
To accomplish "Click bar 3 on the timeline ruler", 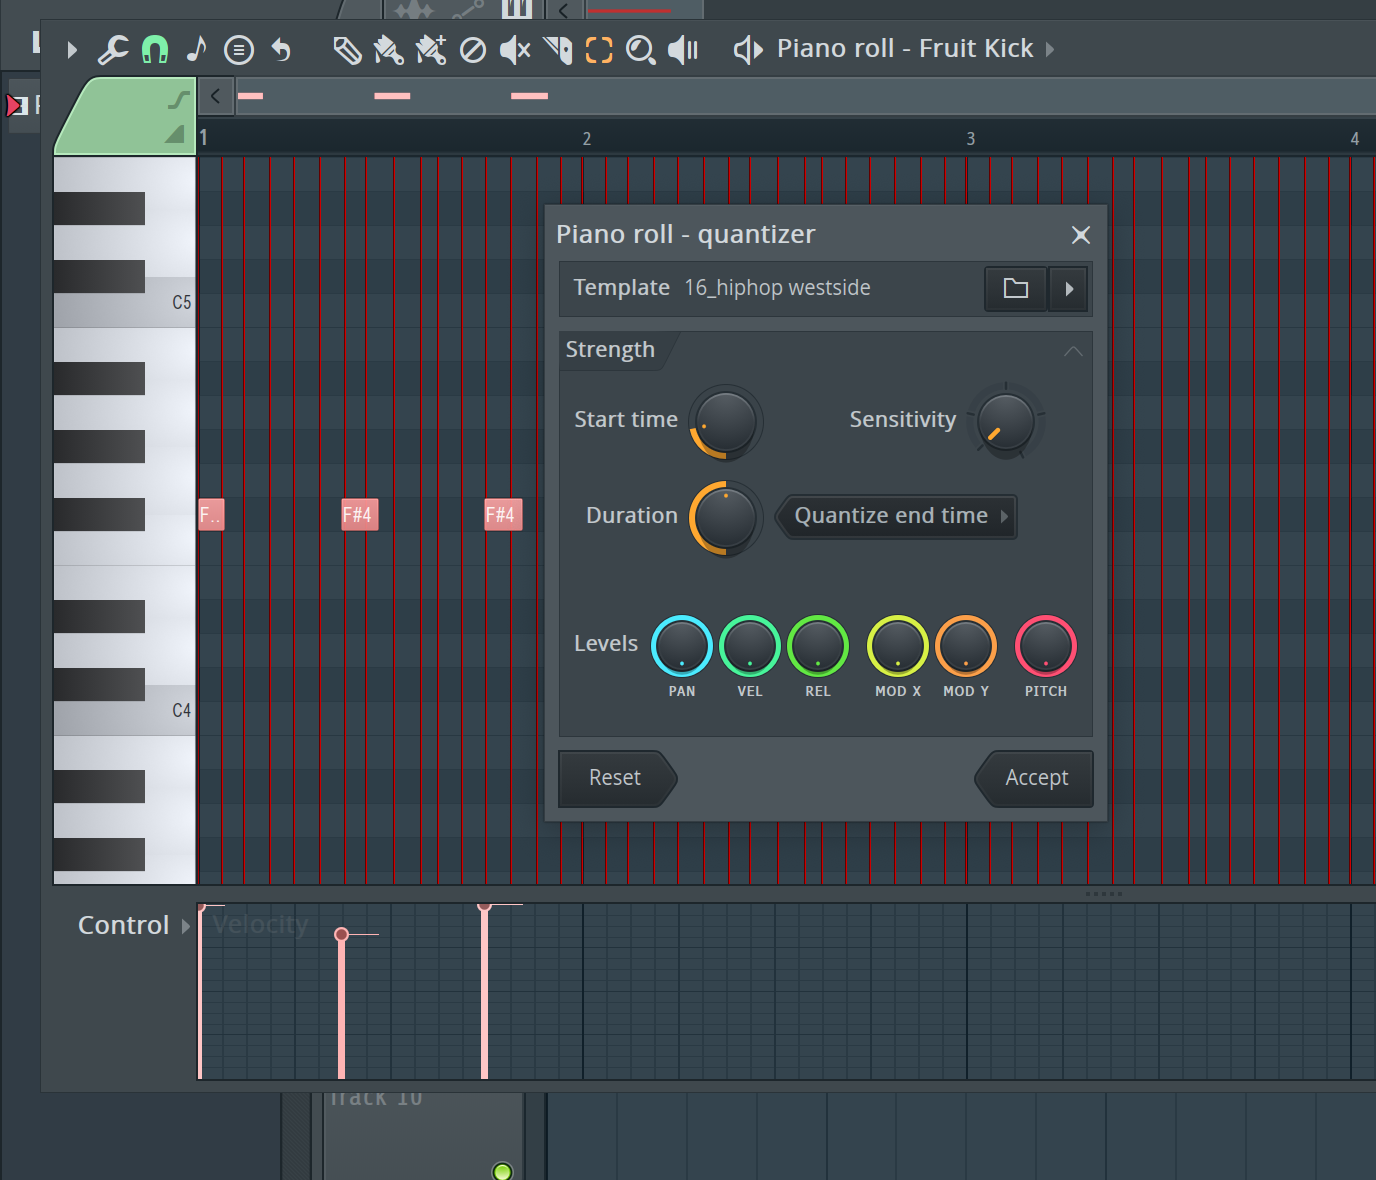I will coord(970,139).
